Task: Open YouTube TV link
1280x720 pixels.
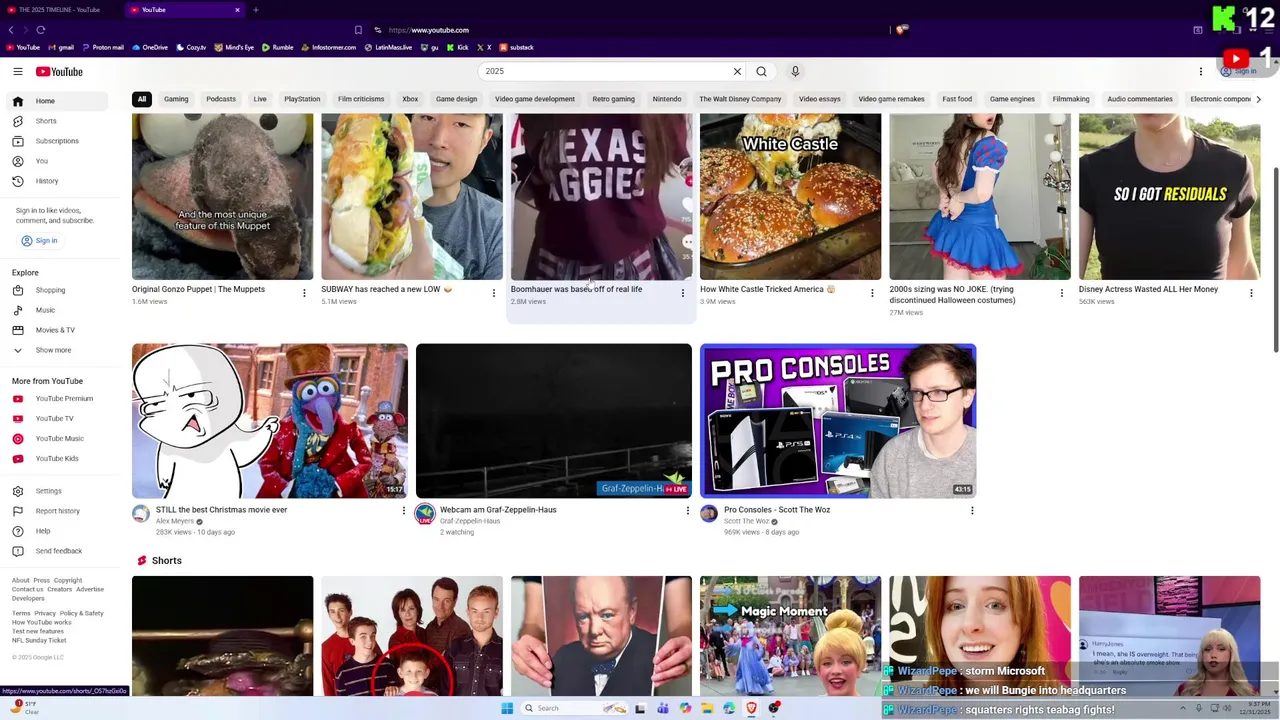Action: (58, 418)
